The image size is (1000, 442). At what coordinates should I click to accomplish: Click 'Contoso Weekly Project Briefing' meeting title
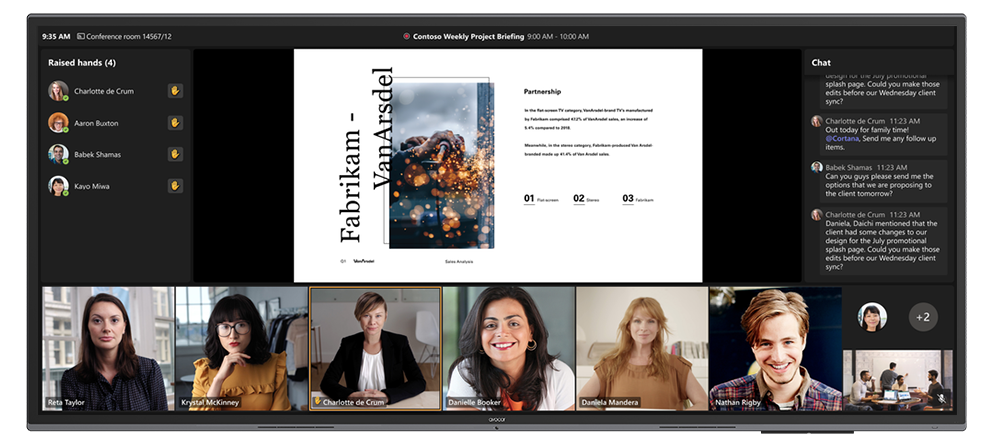pos(469,37)
